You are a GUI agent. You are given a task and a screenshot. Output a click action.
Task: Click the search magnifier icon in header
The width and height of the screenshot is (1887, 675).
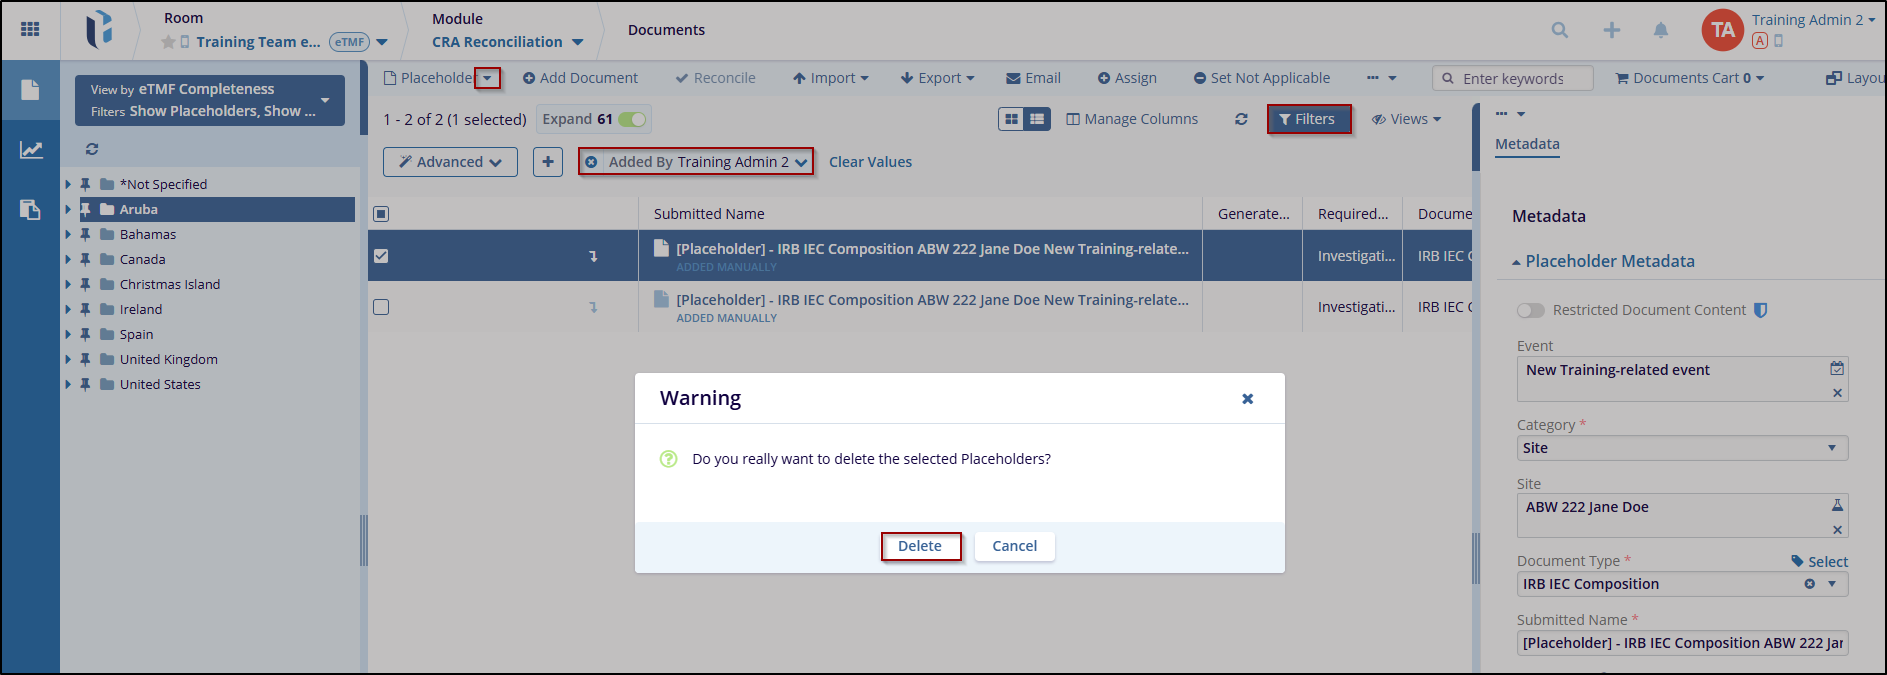pos(1559,30)
